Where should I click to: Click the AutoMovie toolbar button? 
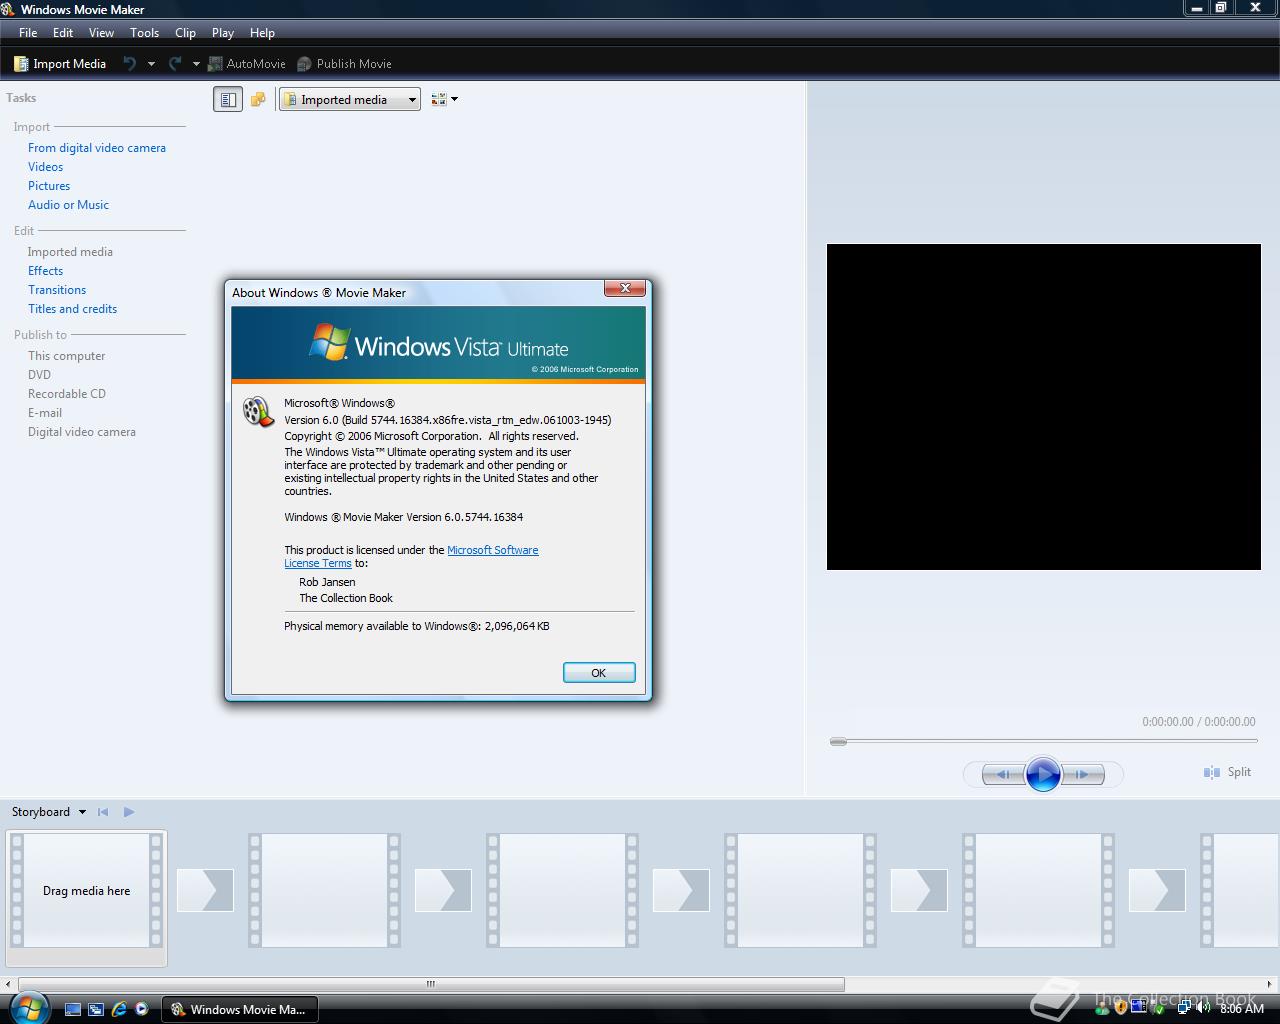tap(247, 63)
